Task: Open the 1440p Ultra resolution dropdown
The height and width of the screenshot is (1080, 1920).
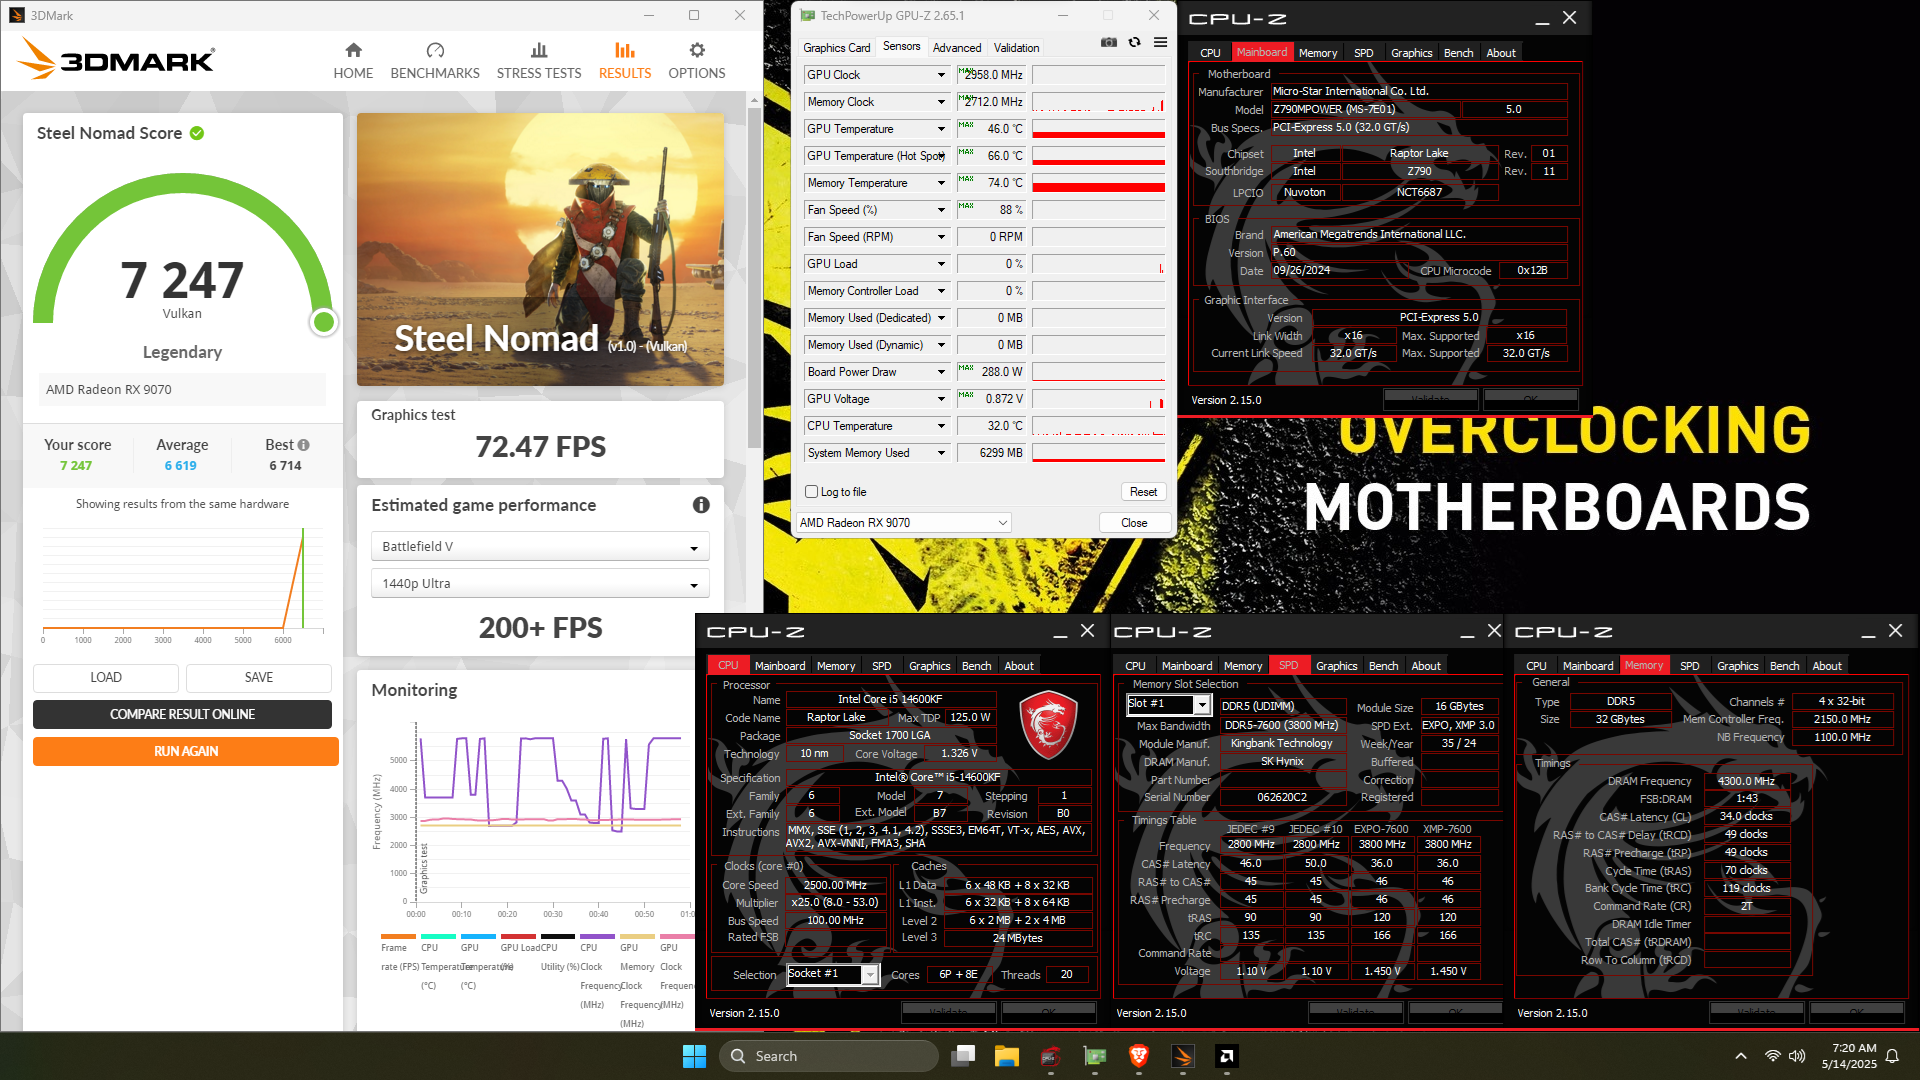Action: [540, 583]
